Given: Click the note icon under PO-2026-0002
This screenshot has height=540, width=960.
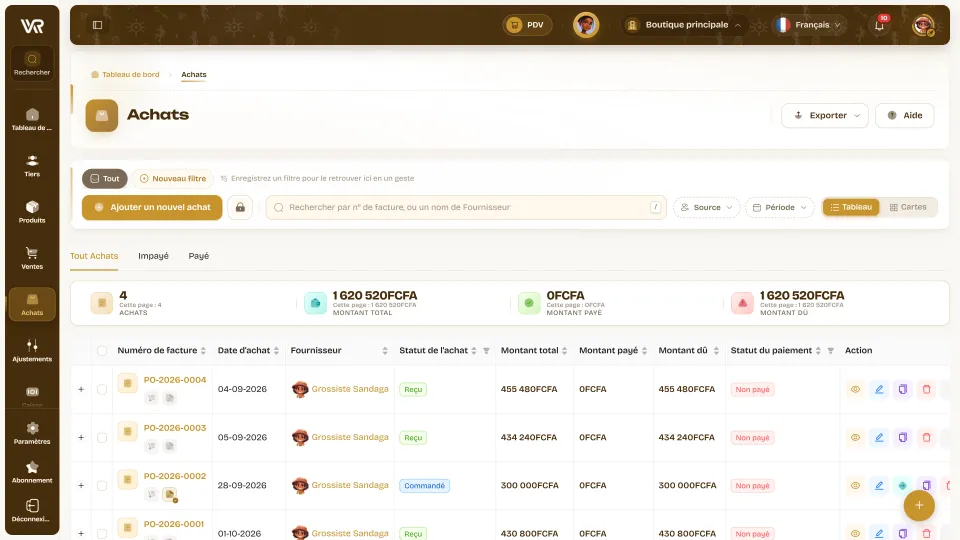Looking at the screenshot, I should click(x=170, y=494).
